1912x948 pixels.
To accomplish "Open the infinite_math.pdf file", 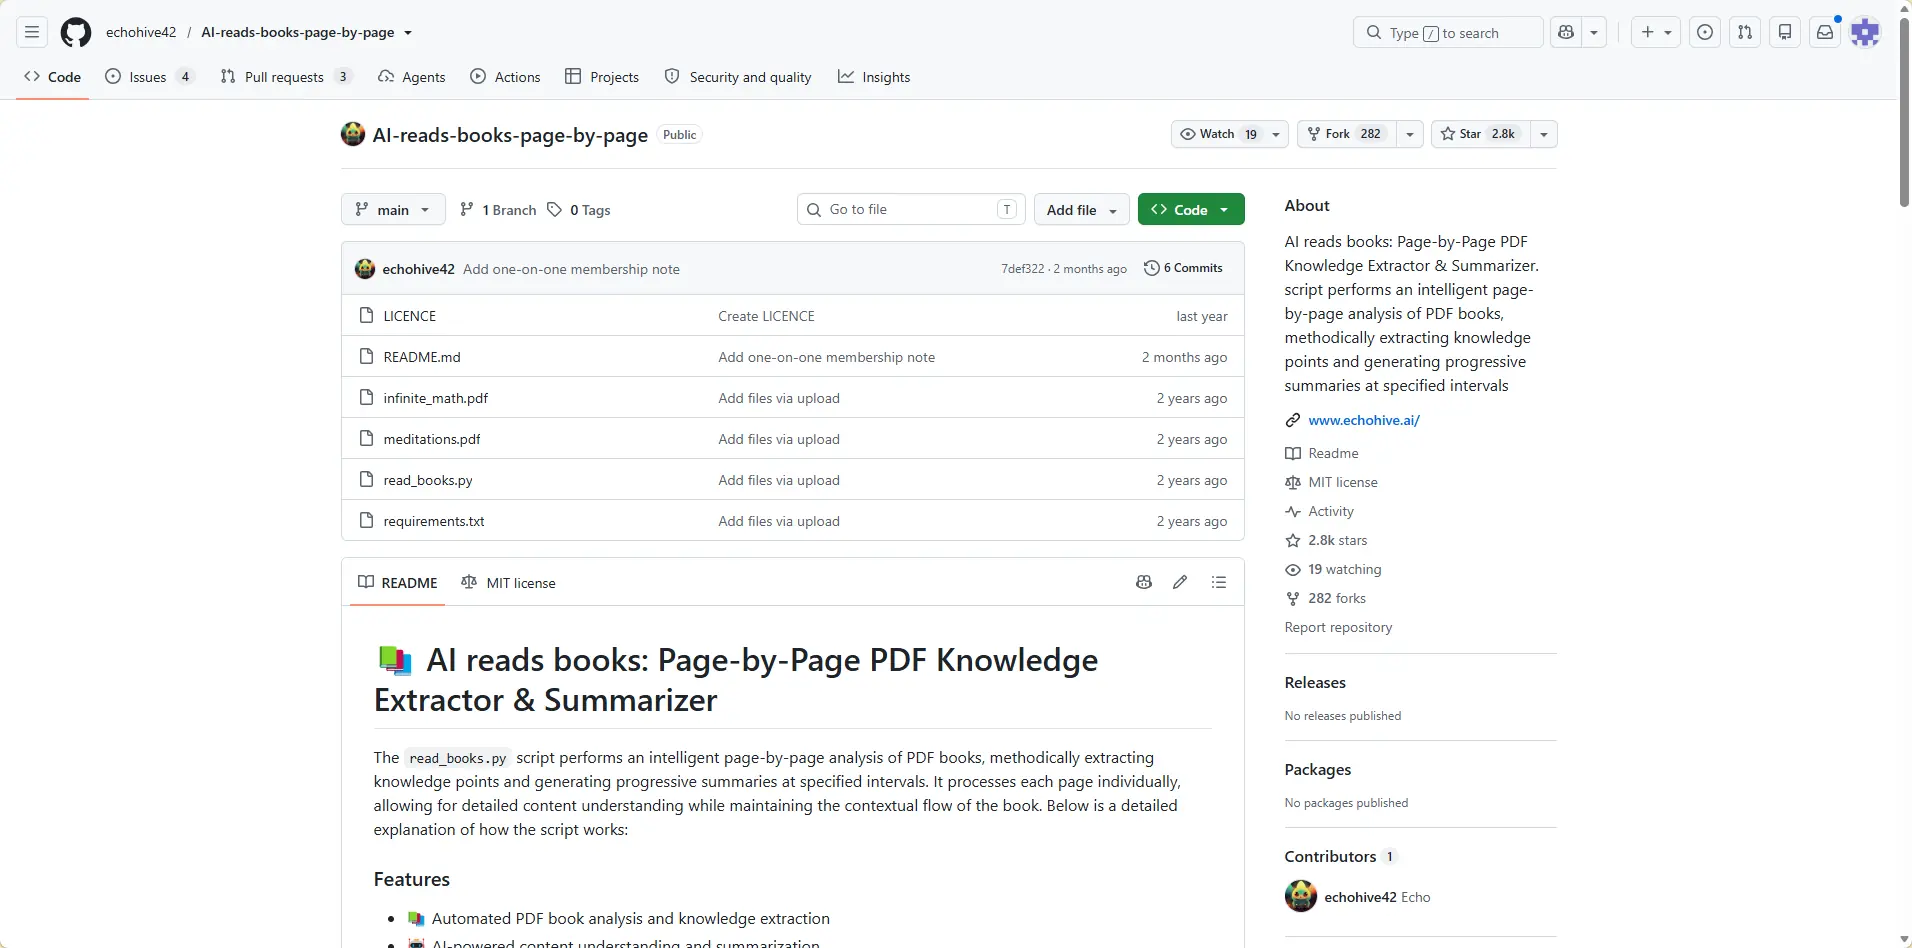I will (436, 398).
